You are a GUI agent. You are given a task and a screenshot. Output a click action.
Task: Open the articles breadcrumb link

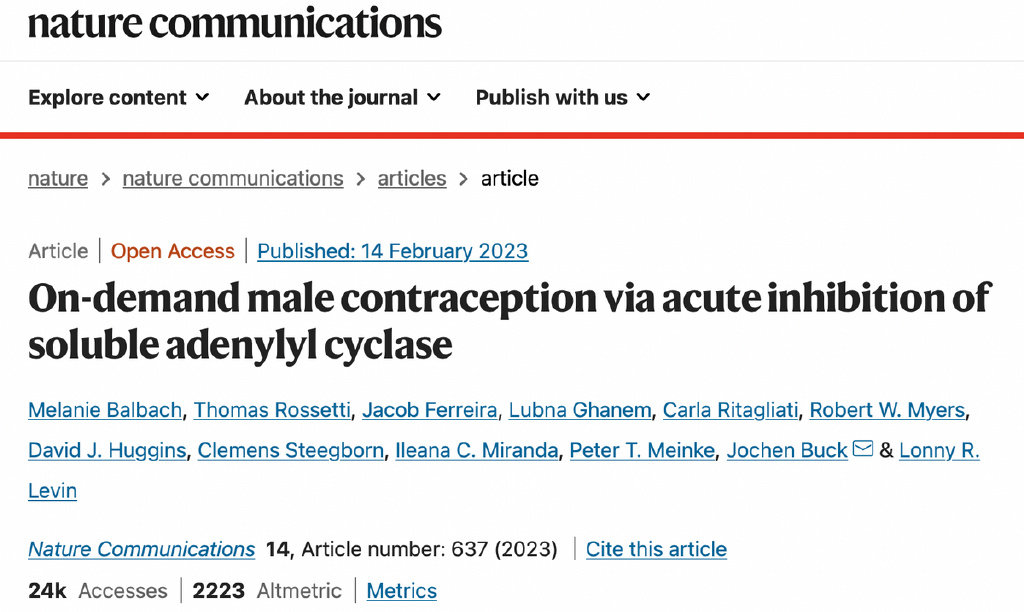click(x=412, y=179)
